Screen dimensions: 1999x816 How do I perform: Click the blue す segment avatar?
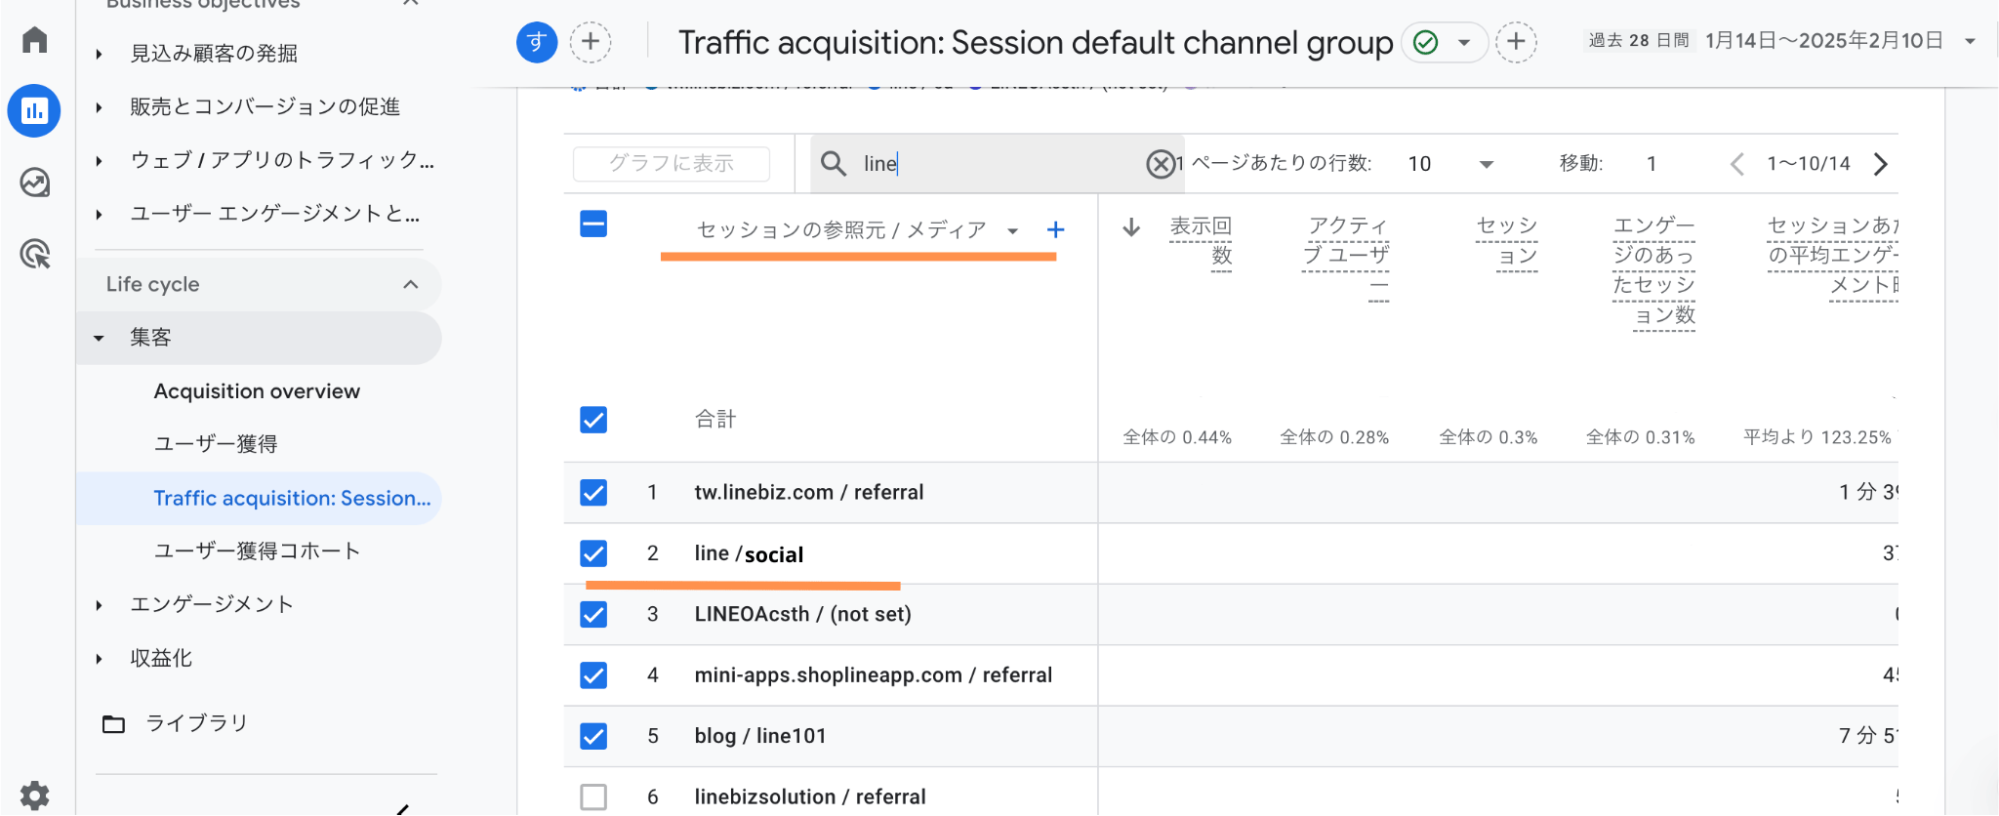point(537,42)
